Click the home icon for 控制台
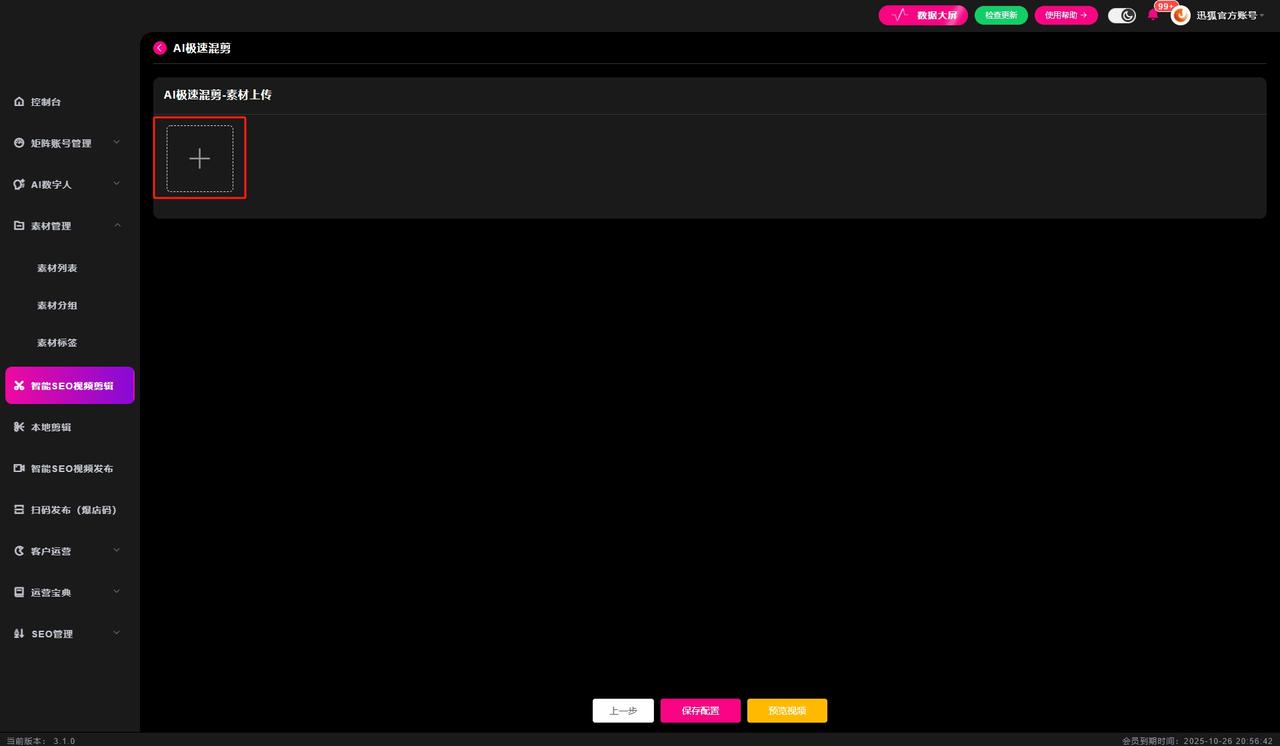Screen dimensions: 1280x746 (x=19, y=102)
